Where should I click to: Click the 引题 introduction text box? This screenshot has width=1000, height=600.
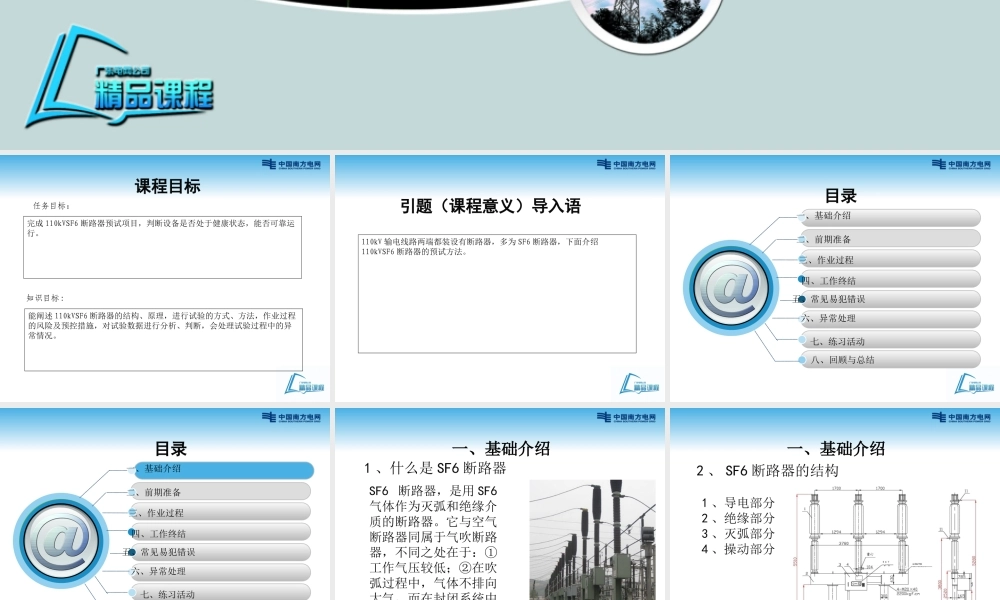[x=497, y=293]
